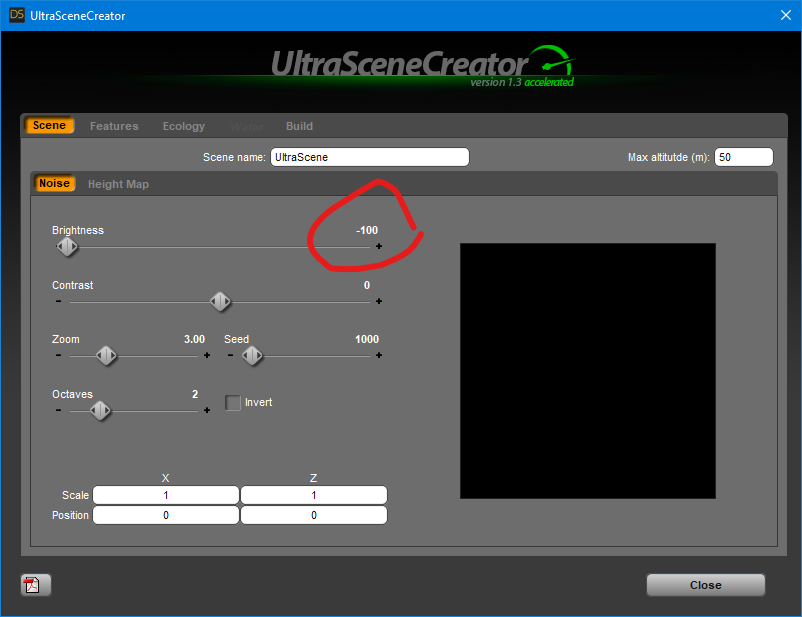The image size is (802, 617).
Task: Select the Noise sub-tab
Action: click(x=54, y=183)
